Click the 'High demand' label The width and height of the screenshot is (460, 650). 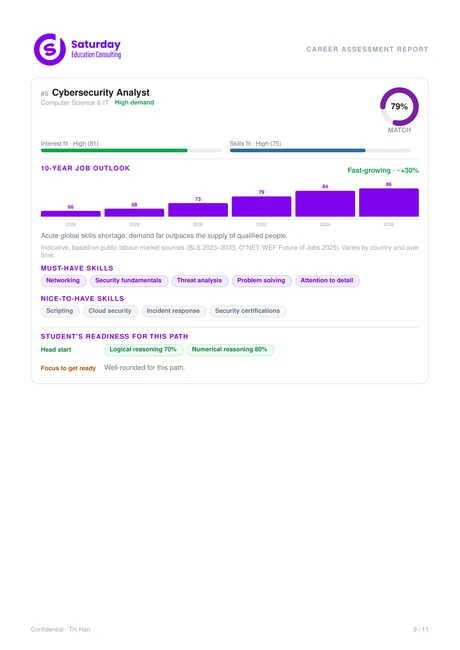click(134, 102)
